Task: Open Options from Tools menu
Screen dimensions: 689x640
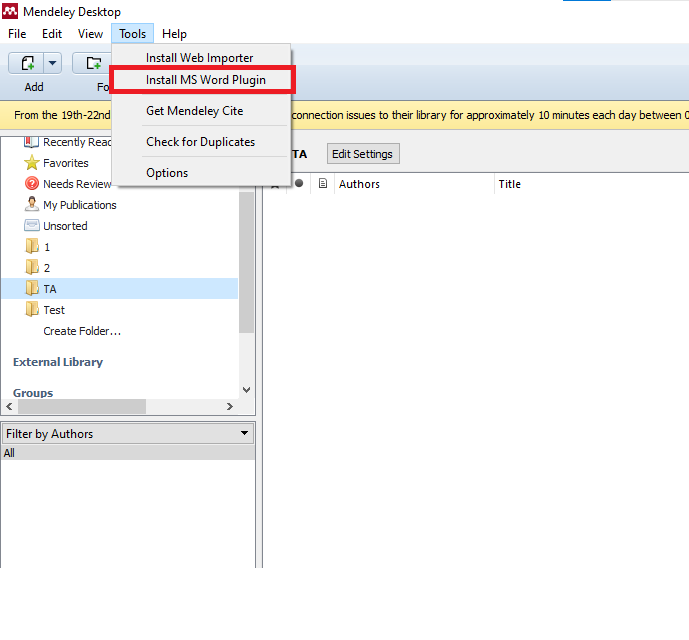Action: (x=167, y=173)
